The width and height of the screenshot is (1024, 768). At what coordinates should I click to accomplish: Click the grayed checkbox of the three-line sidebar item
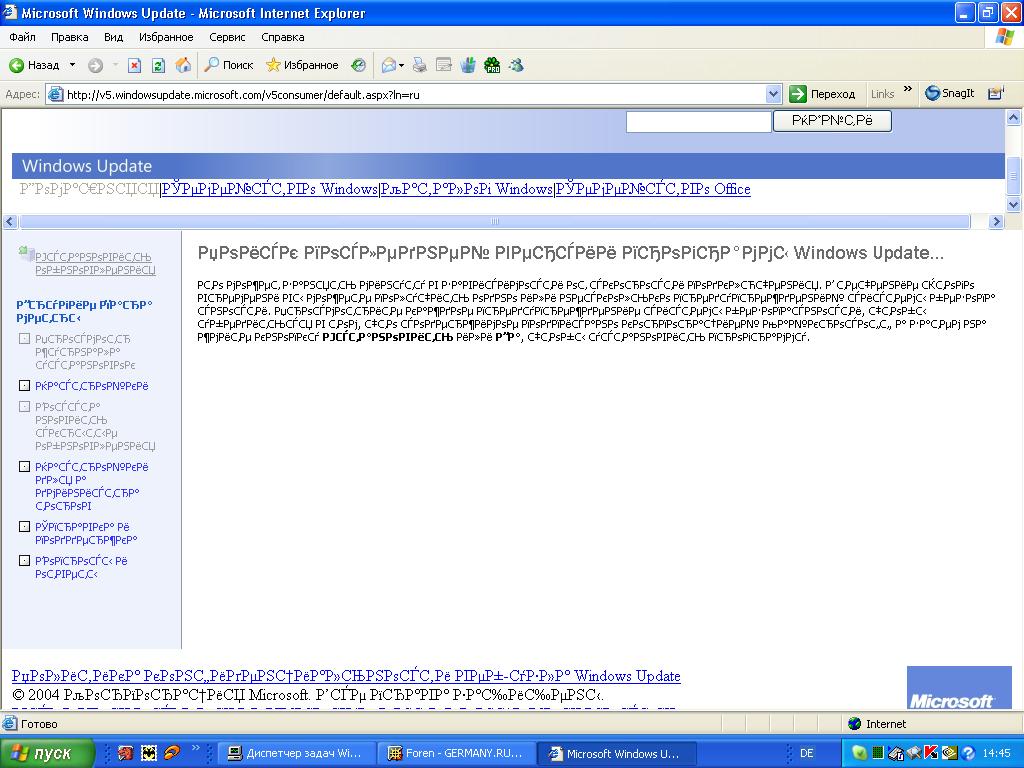click(x=24, y=339)
